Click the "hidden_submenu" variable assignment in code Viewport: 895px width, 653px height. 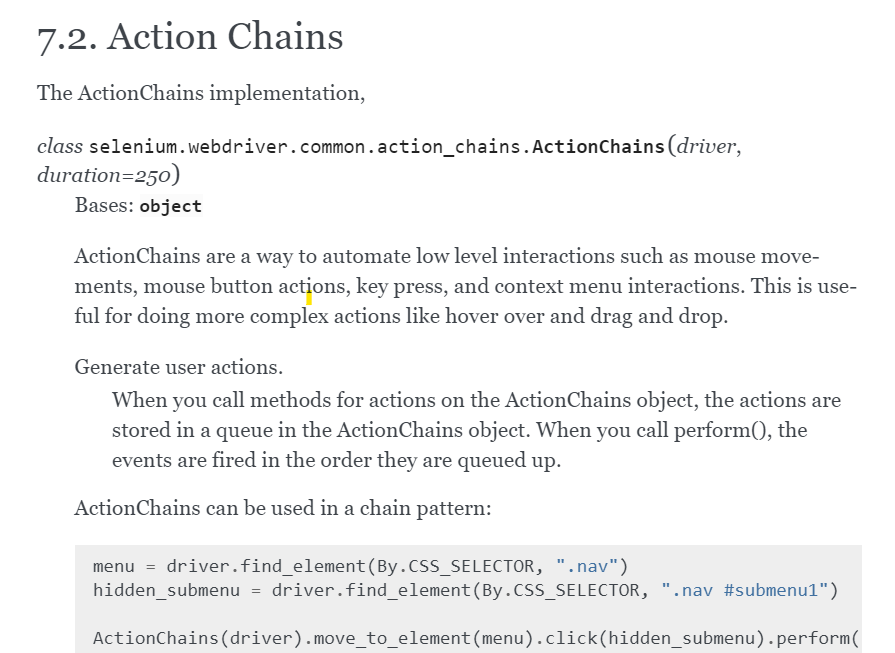[166, 590]
